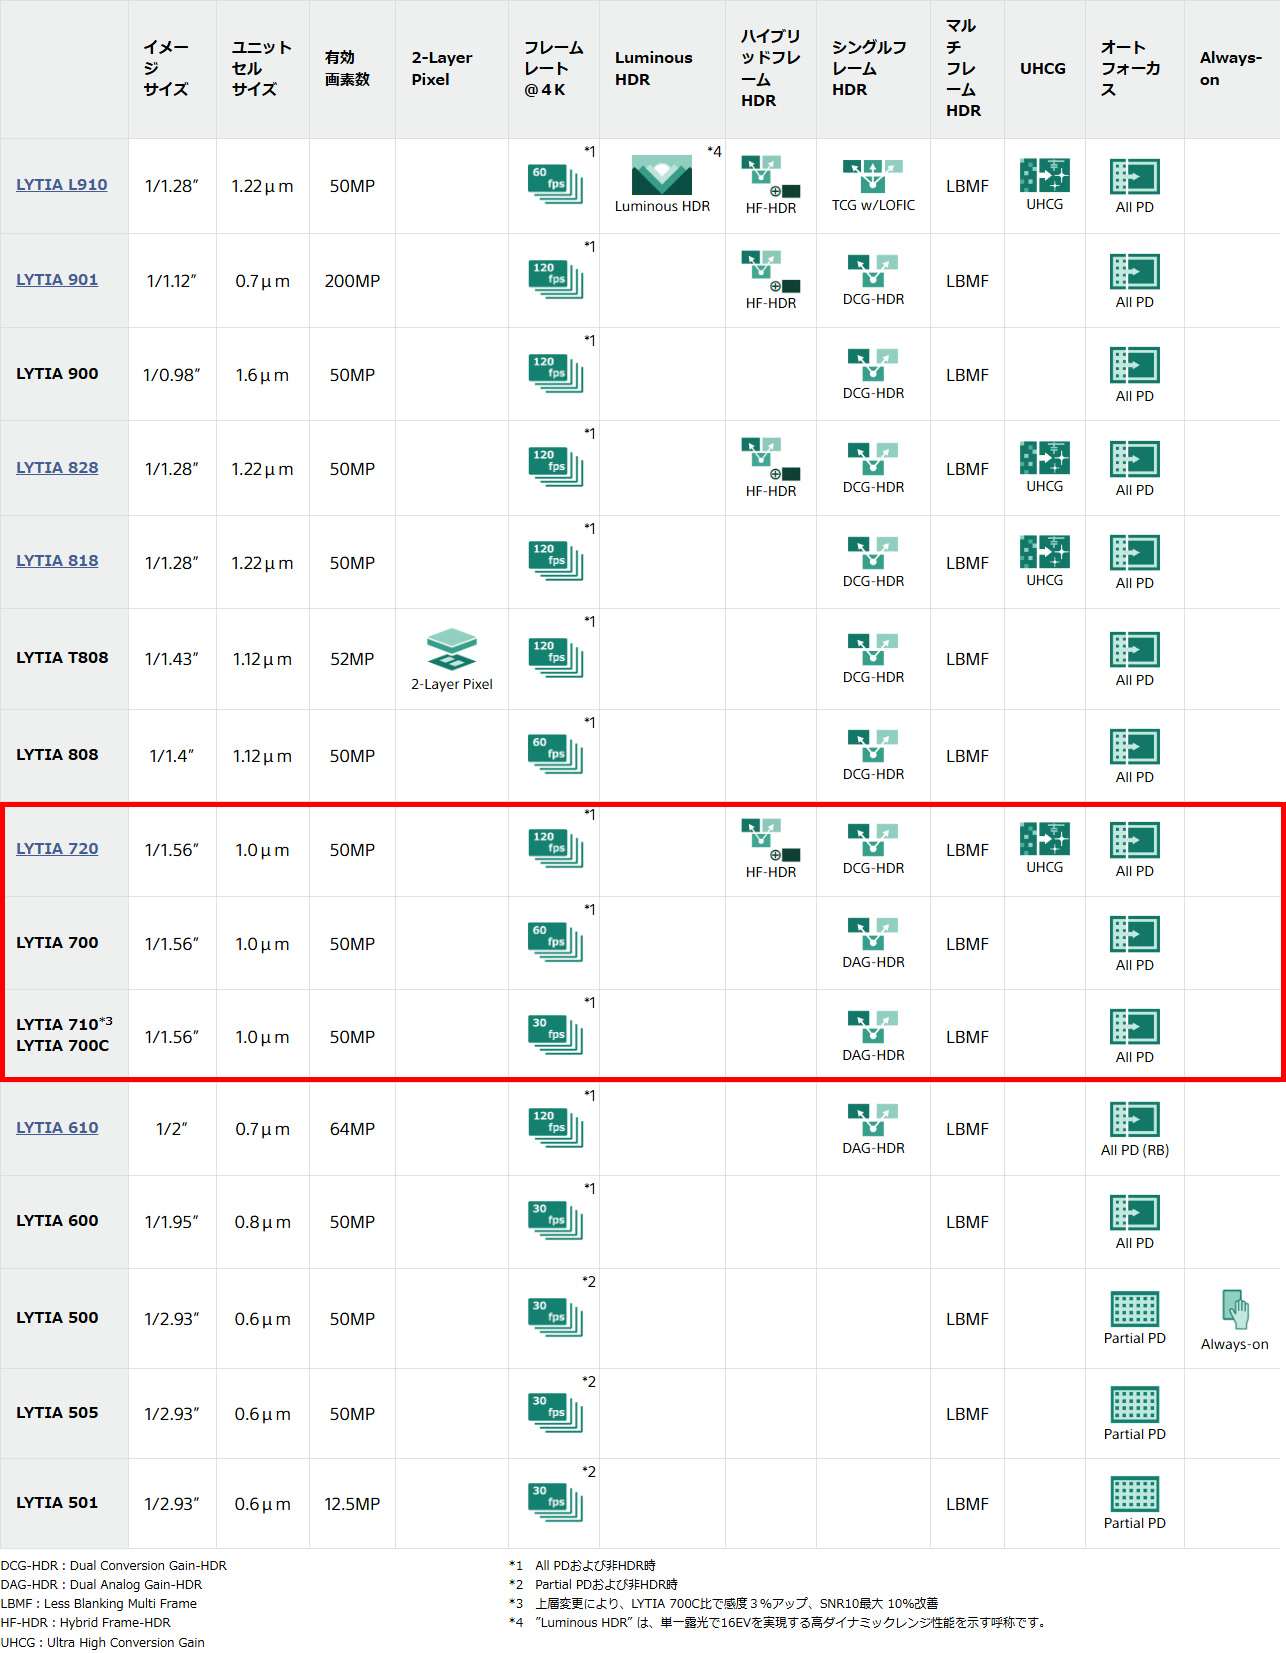The image size is (1286, 1653).
Task: Click the UHCG column header
Action: point(1043,68)
